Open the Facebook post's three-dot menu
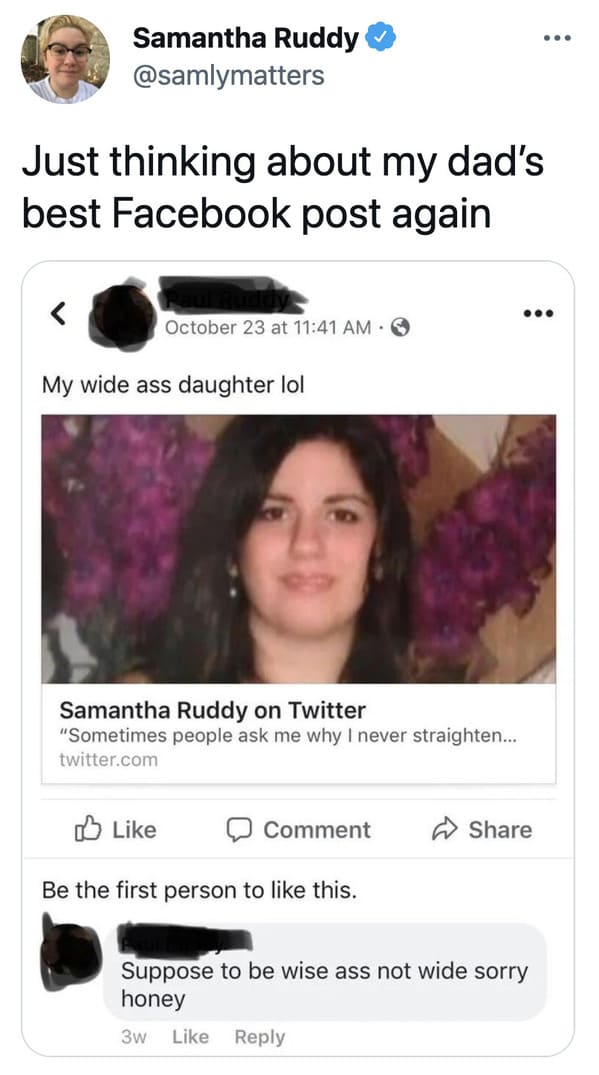 pyautogui.click(x=538, y=314)
